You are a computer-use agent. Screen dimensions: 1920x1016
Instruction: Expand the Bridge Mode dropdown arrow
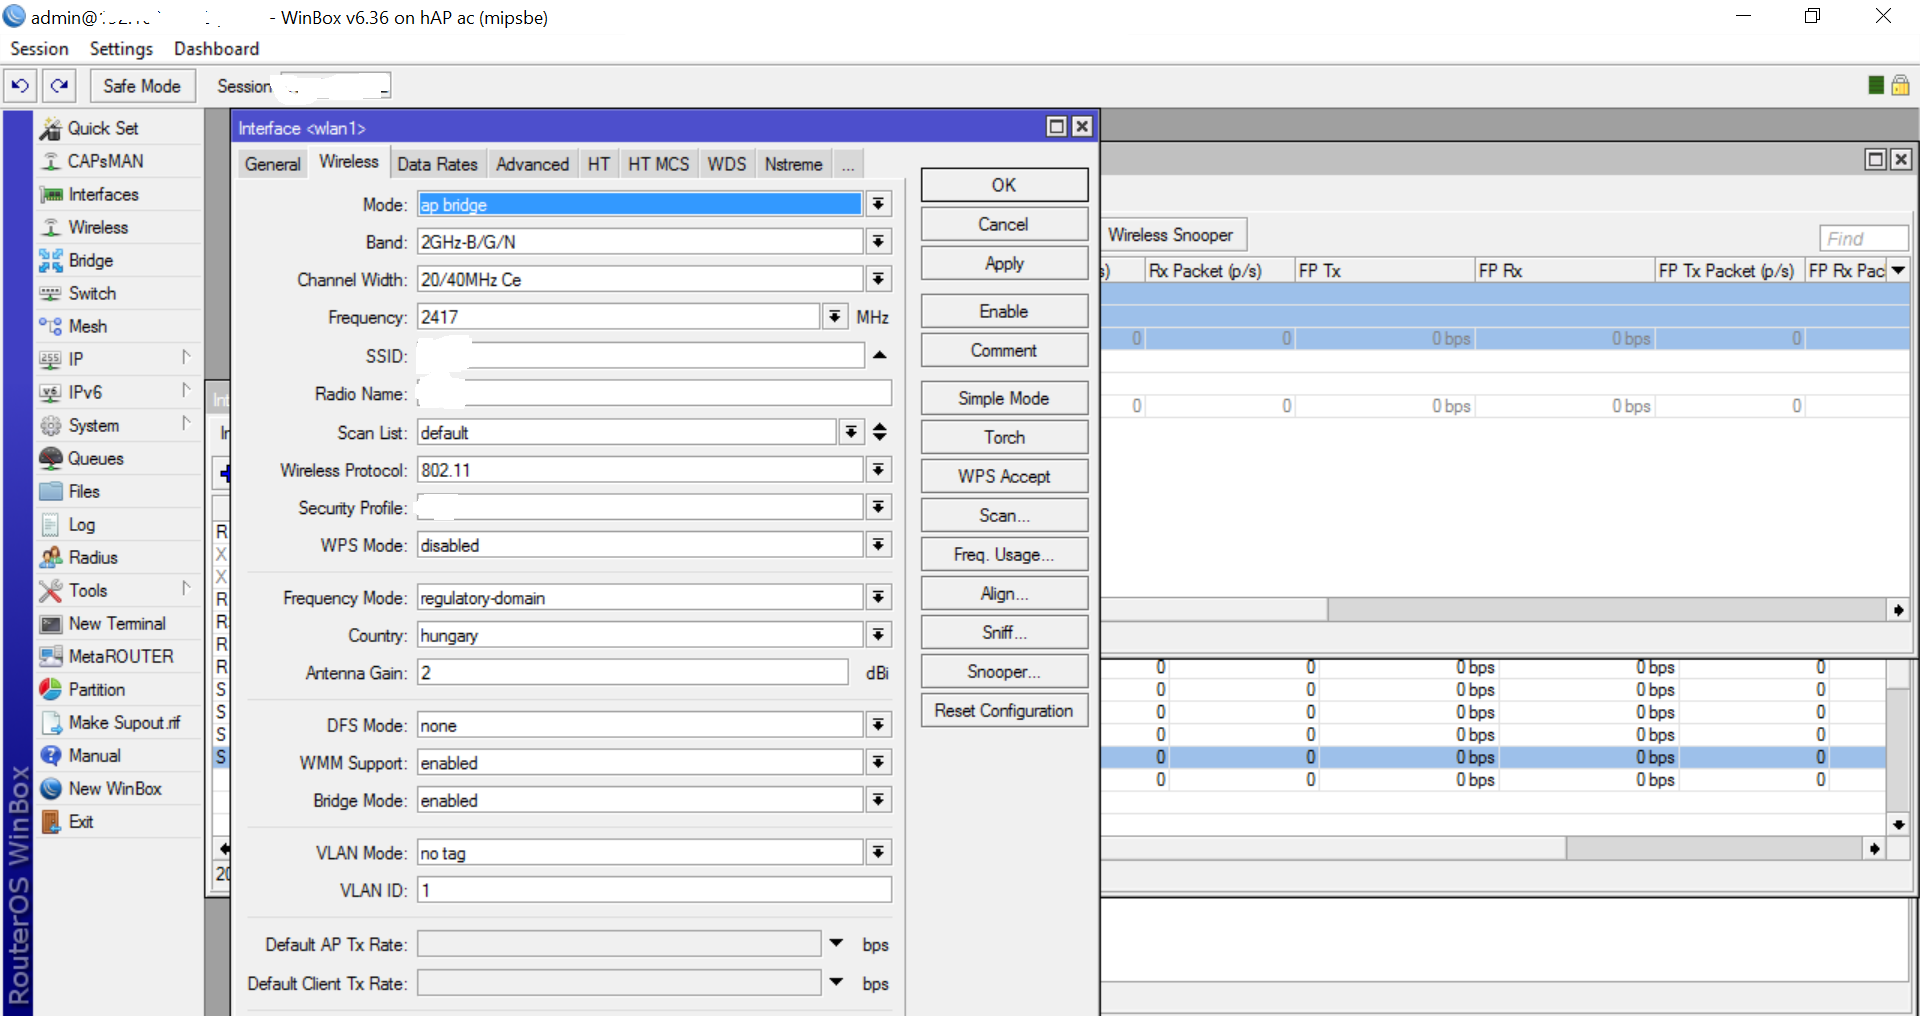[878, 800]
